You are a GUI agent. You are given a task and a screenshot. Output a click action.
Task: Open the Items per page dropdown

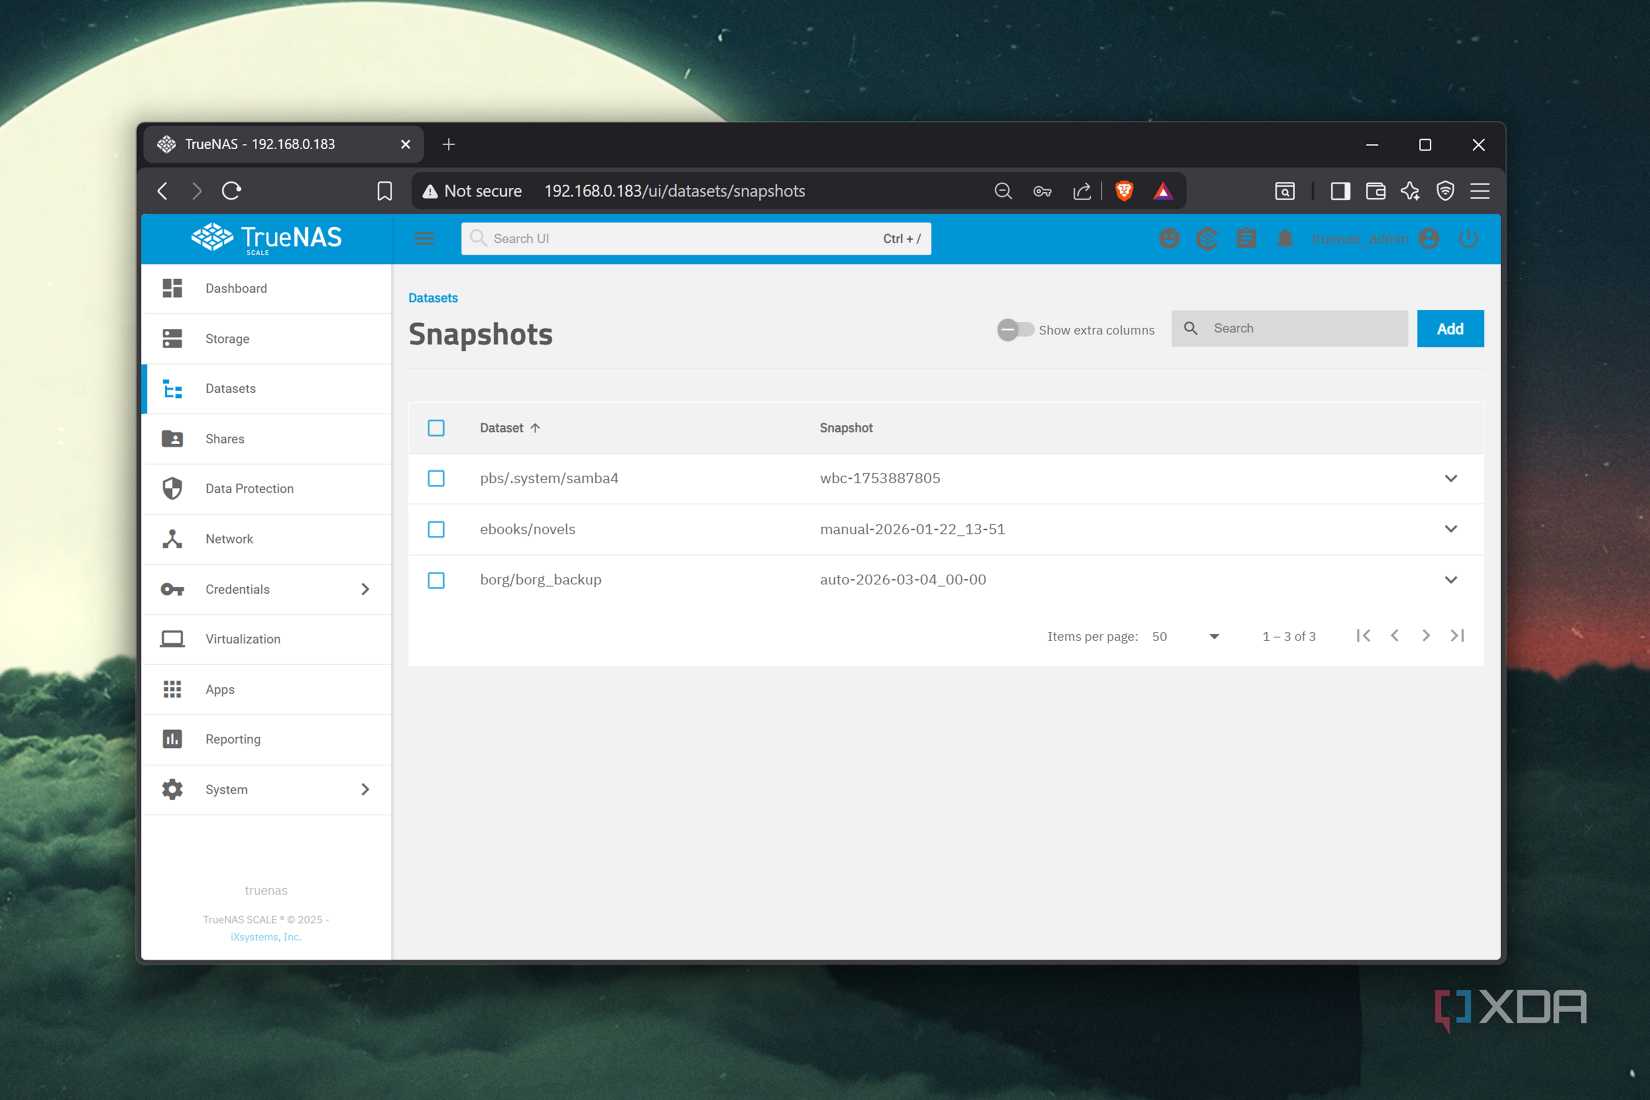[x=1185, y=636]
